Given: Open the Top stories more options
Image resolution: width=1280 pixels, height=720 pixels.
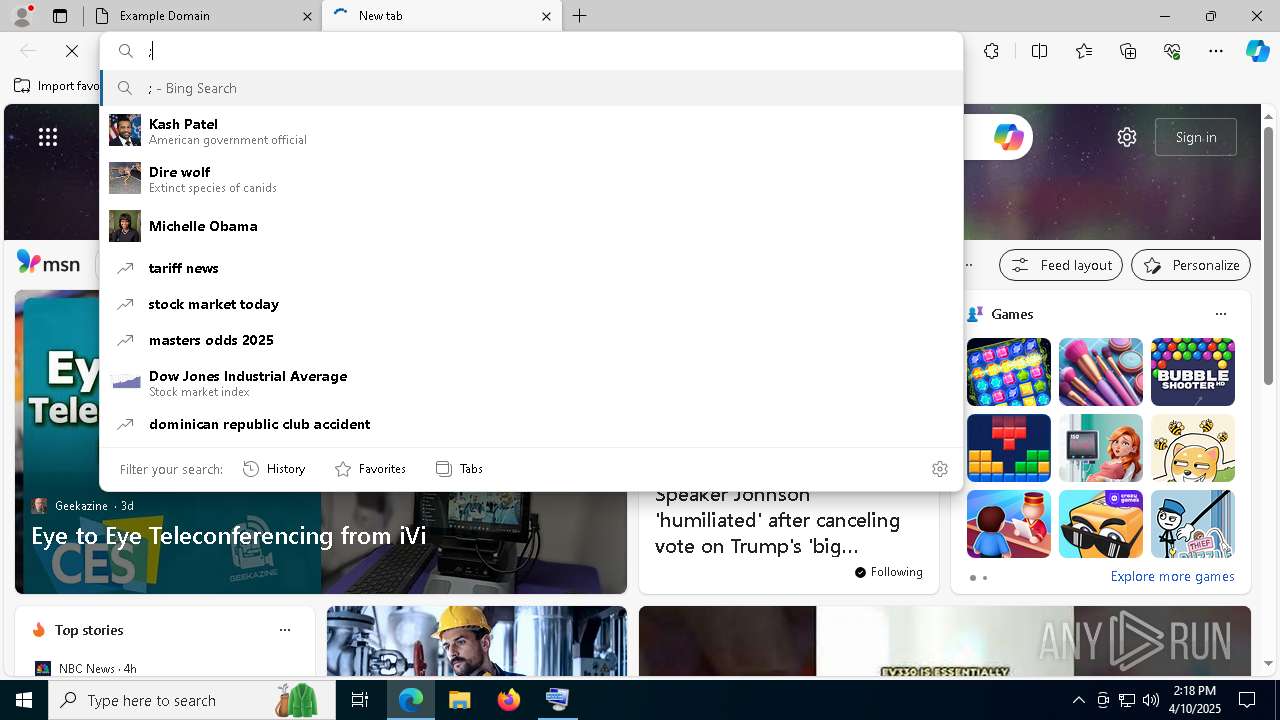Looking at the screenshot, I should [285, 630].
